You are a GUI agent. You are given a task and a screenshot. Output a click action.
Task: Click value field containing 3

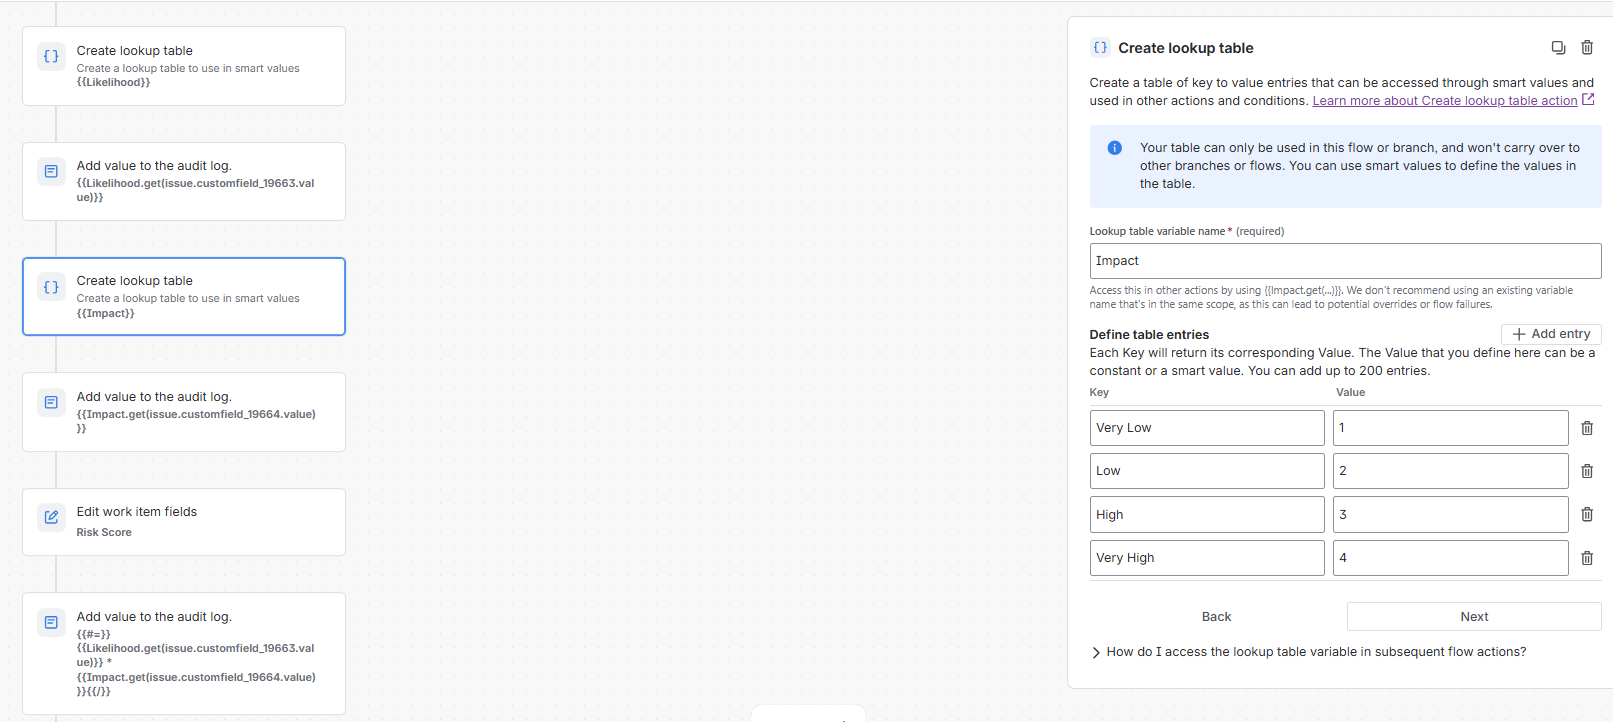pos(1451,514)
